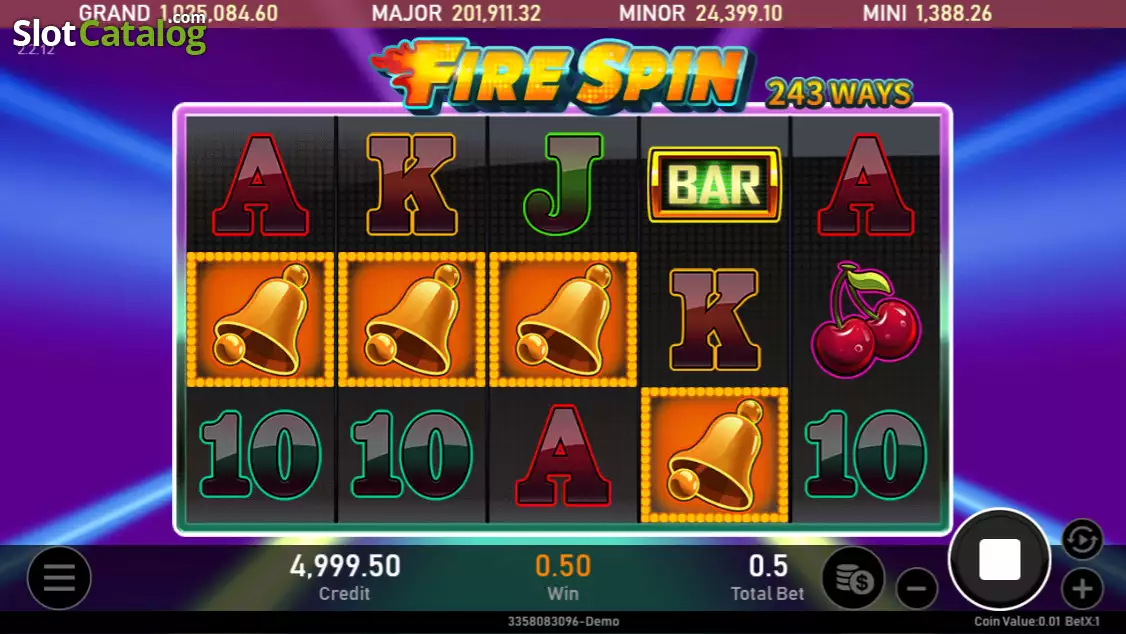1126x634 pixels.
Task: Click the first golden bell in middle row
Action: coord(260,320)
